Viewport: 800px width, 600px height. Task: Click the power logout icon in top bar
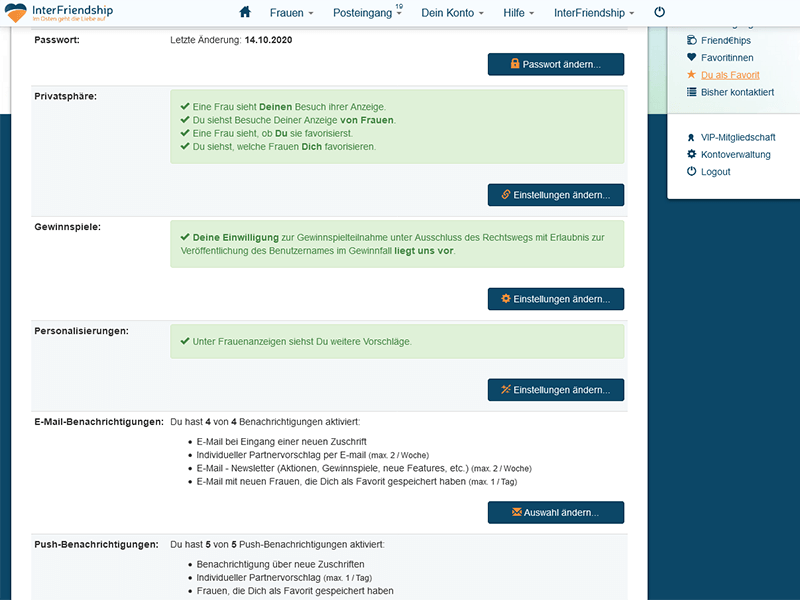[x=659, y=13]
